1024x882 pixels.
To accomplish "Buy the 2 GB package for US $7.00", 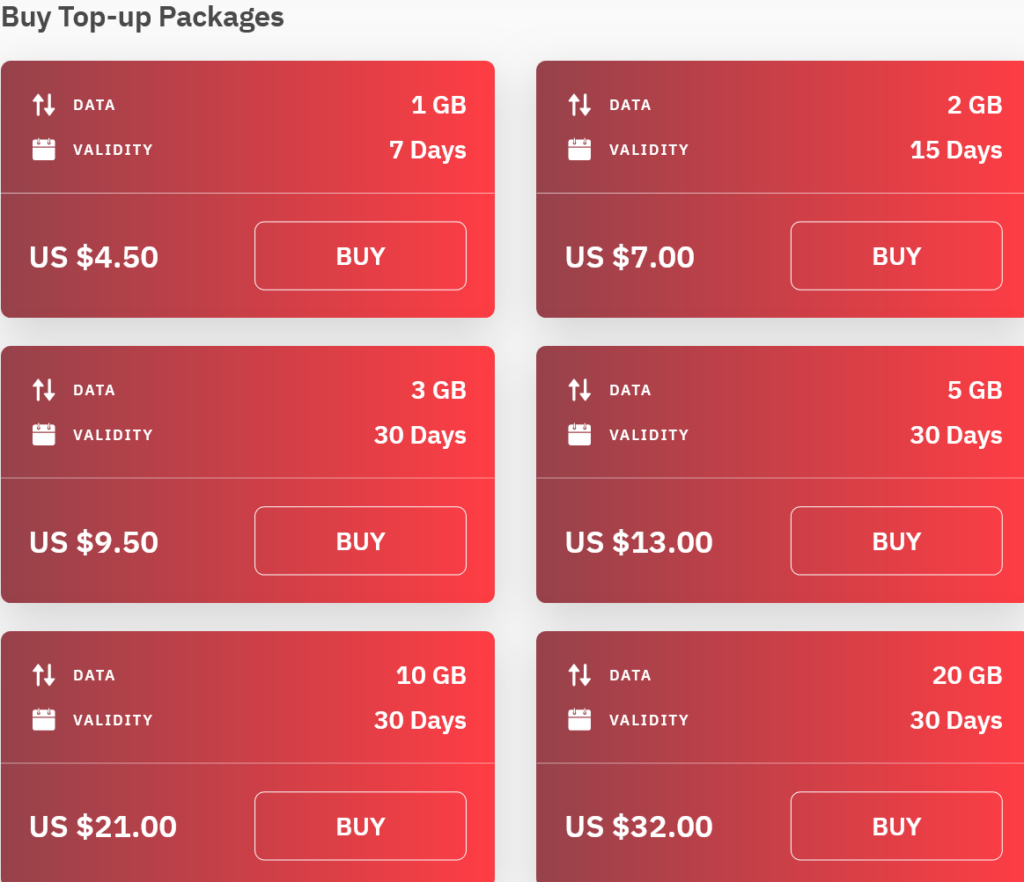I will tap(896, 256).
